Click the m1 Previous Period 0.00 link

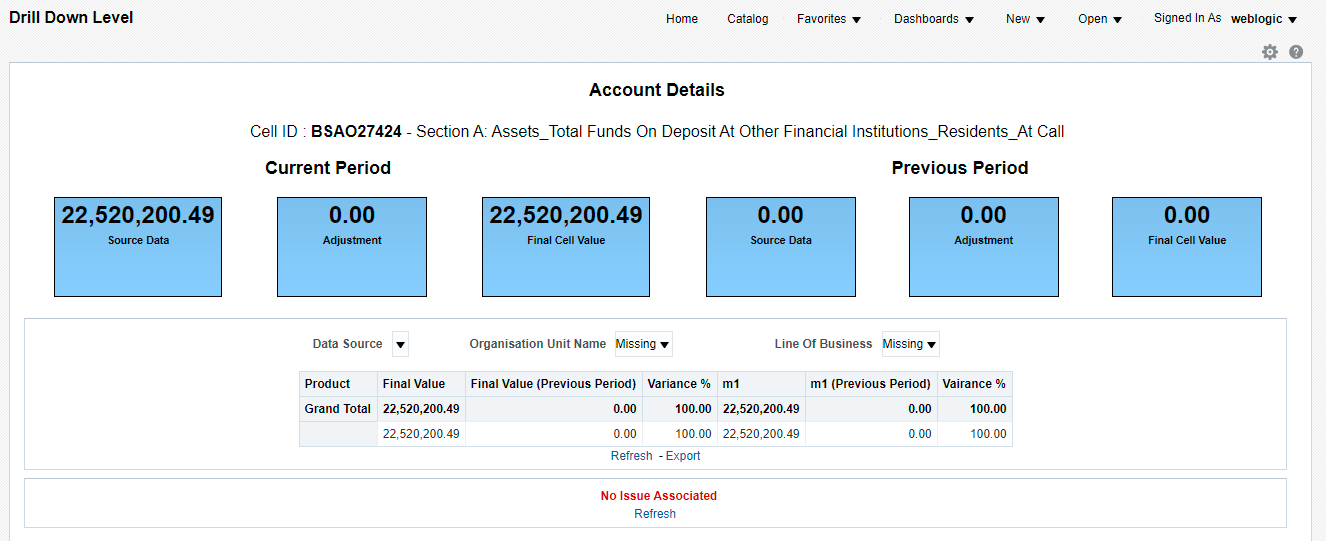click(x=919, y=434)
